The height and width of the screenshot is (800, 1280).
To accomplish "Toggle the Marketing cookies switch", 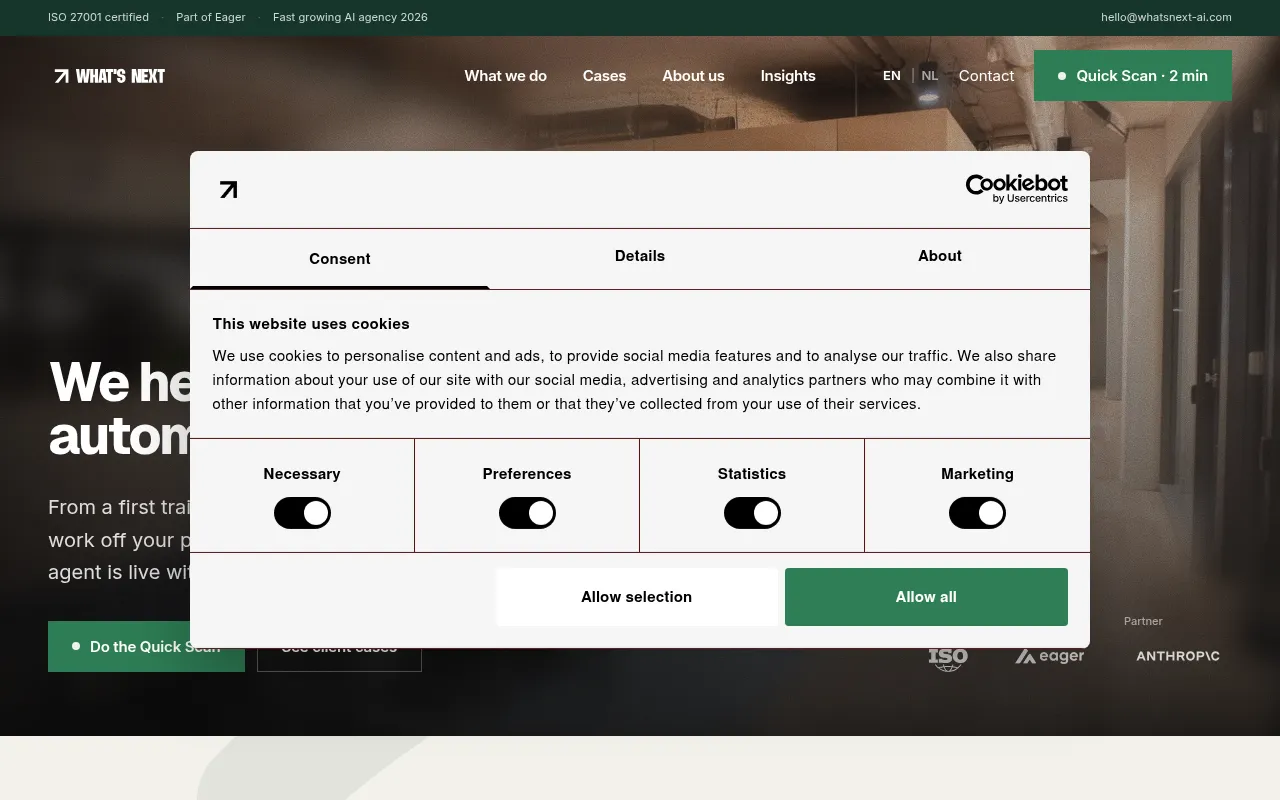I will [x=977, y=513].
